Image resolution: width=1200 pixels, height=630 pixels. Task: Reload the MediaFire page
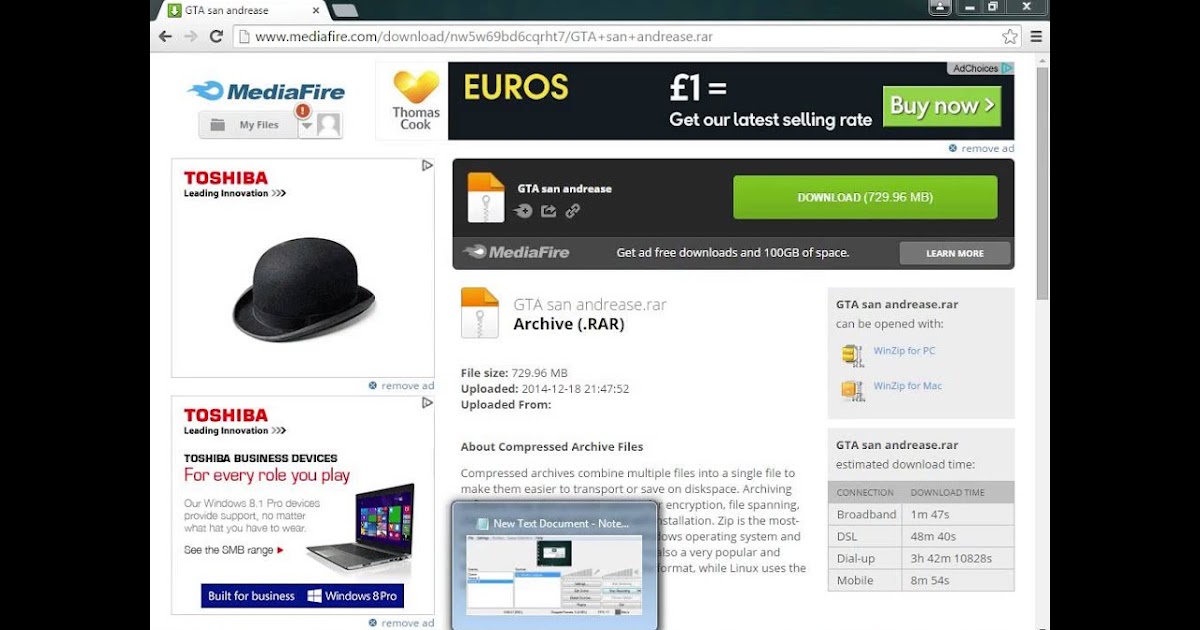216,36
